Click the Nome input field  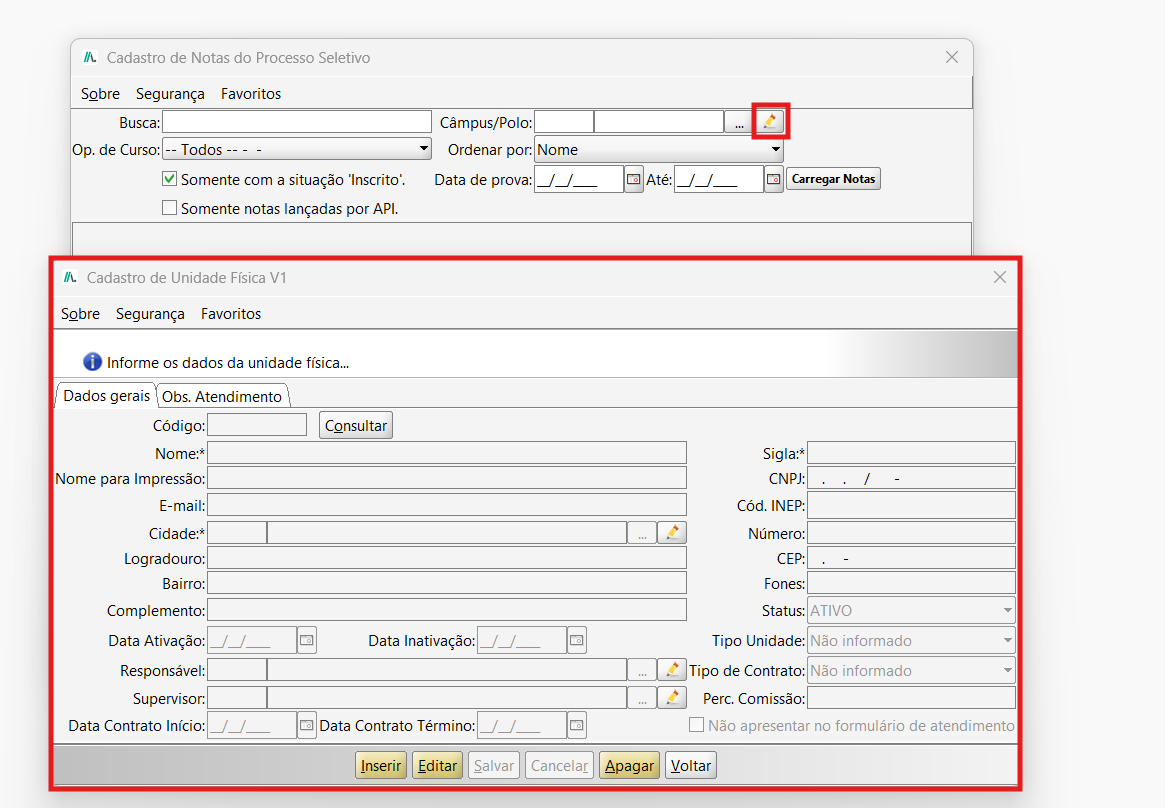click(x=447, y=452)
